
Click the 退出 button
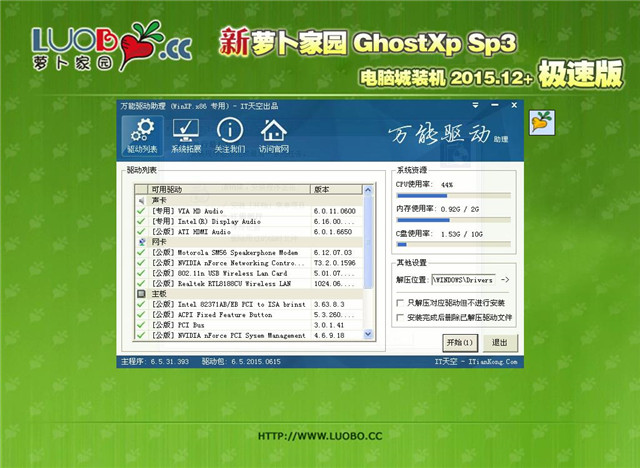pyautogui.click(x=500, y=343)
